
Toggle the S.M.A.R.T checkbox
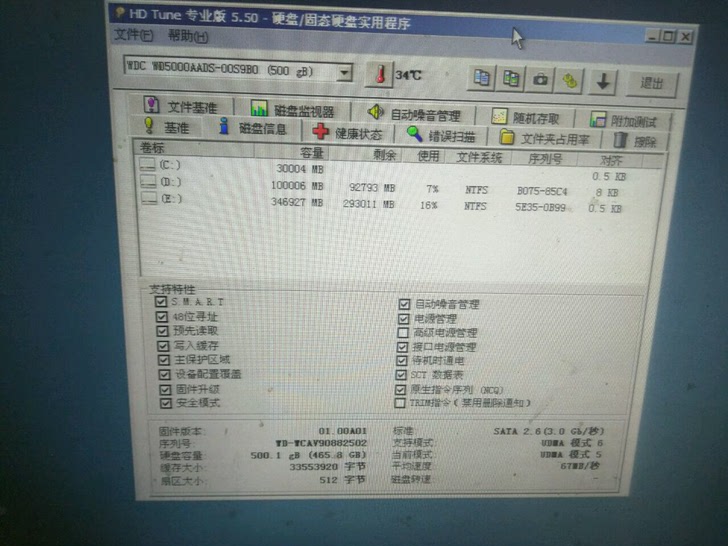(x=161, y=301)
